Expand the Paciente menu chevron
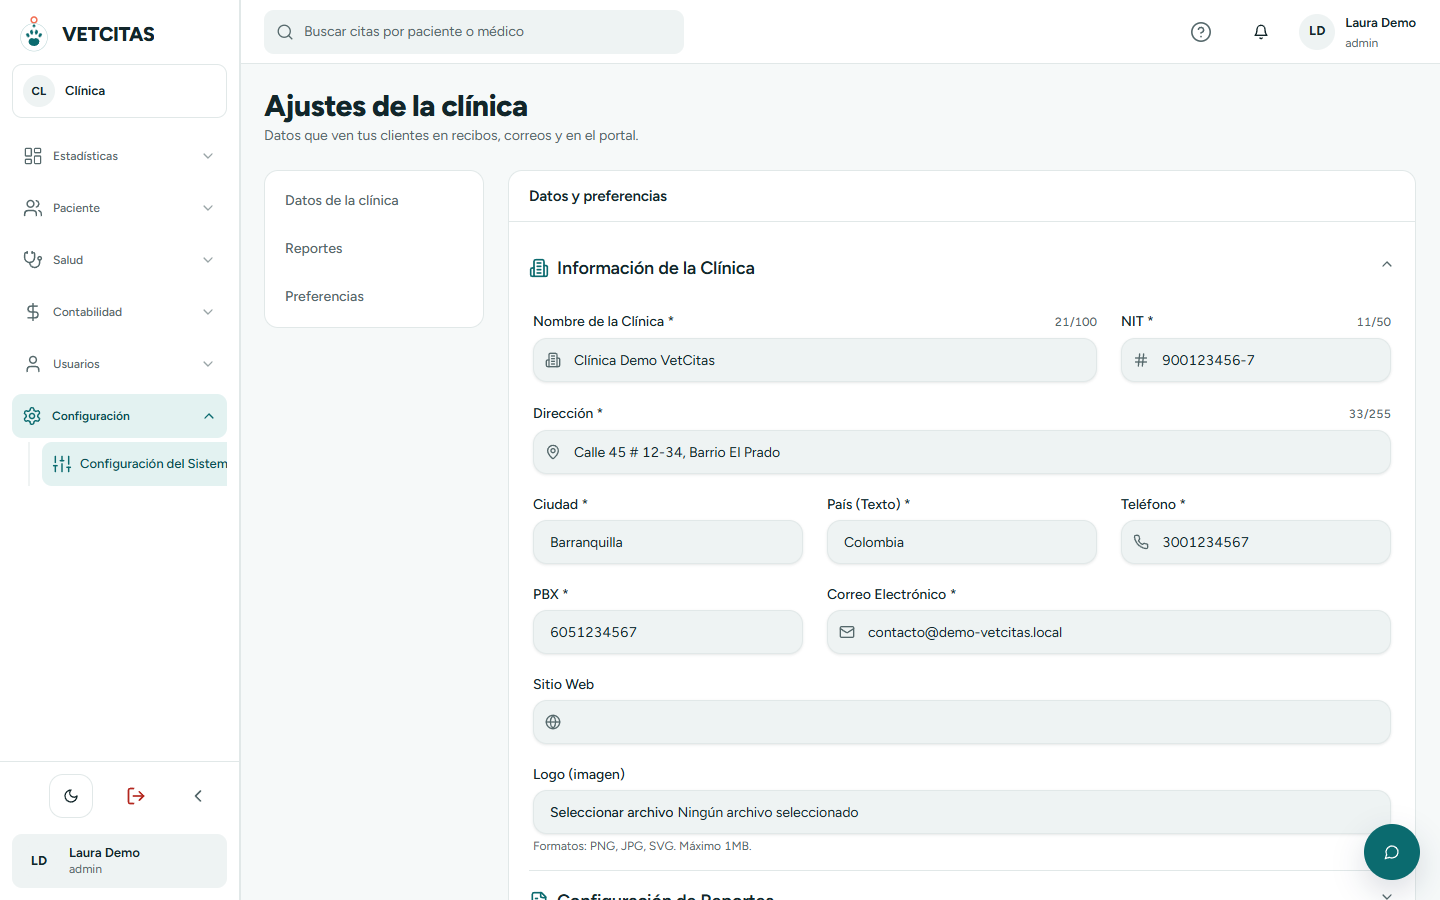Viewport: 1440px width, 900px height. (x=208, y=208)
